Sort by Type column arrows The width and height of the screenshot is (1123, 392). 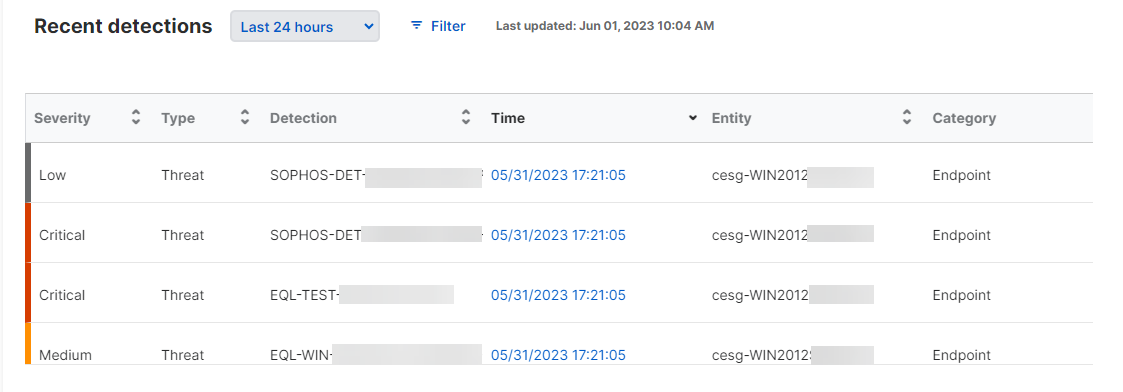tap(245, 118)
